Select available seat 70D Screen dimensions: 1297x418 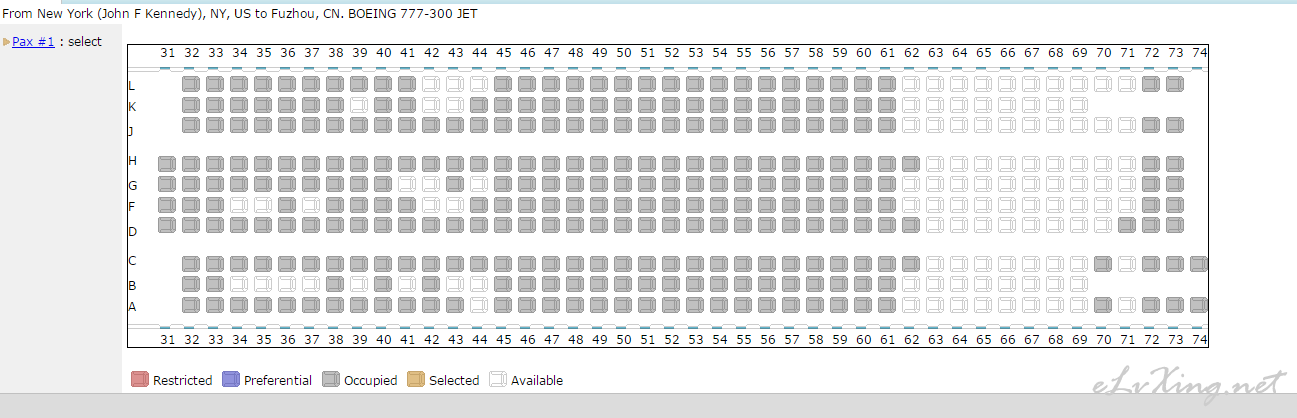pos(1103,224)
